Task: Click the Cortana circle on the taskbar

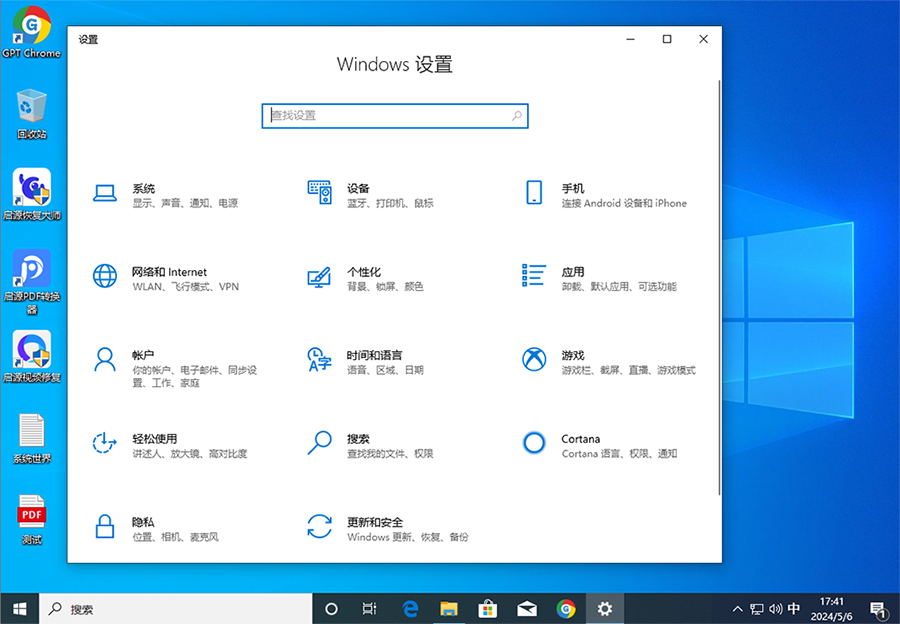Action: 331,609
